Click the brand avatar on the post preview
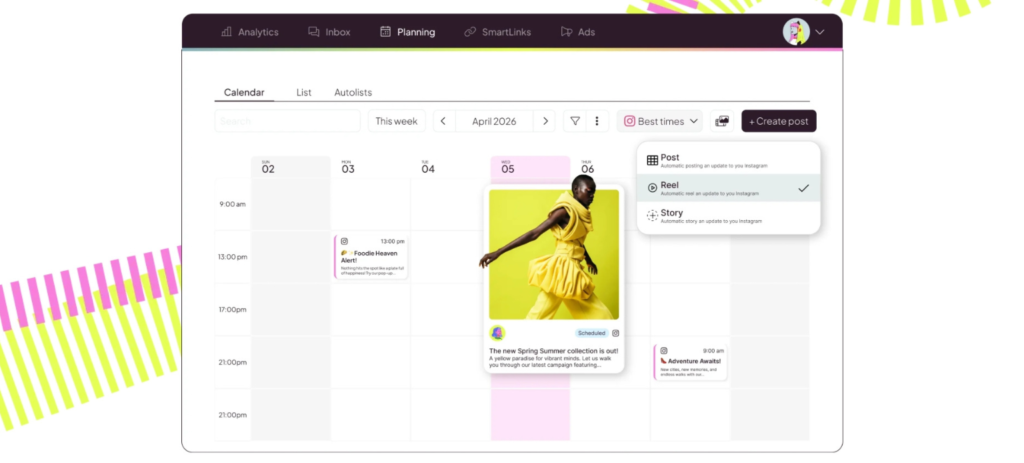Image resolution: width=1024 pixels, height=463 pixels. (497, 333)
